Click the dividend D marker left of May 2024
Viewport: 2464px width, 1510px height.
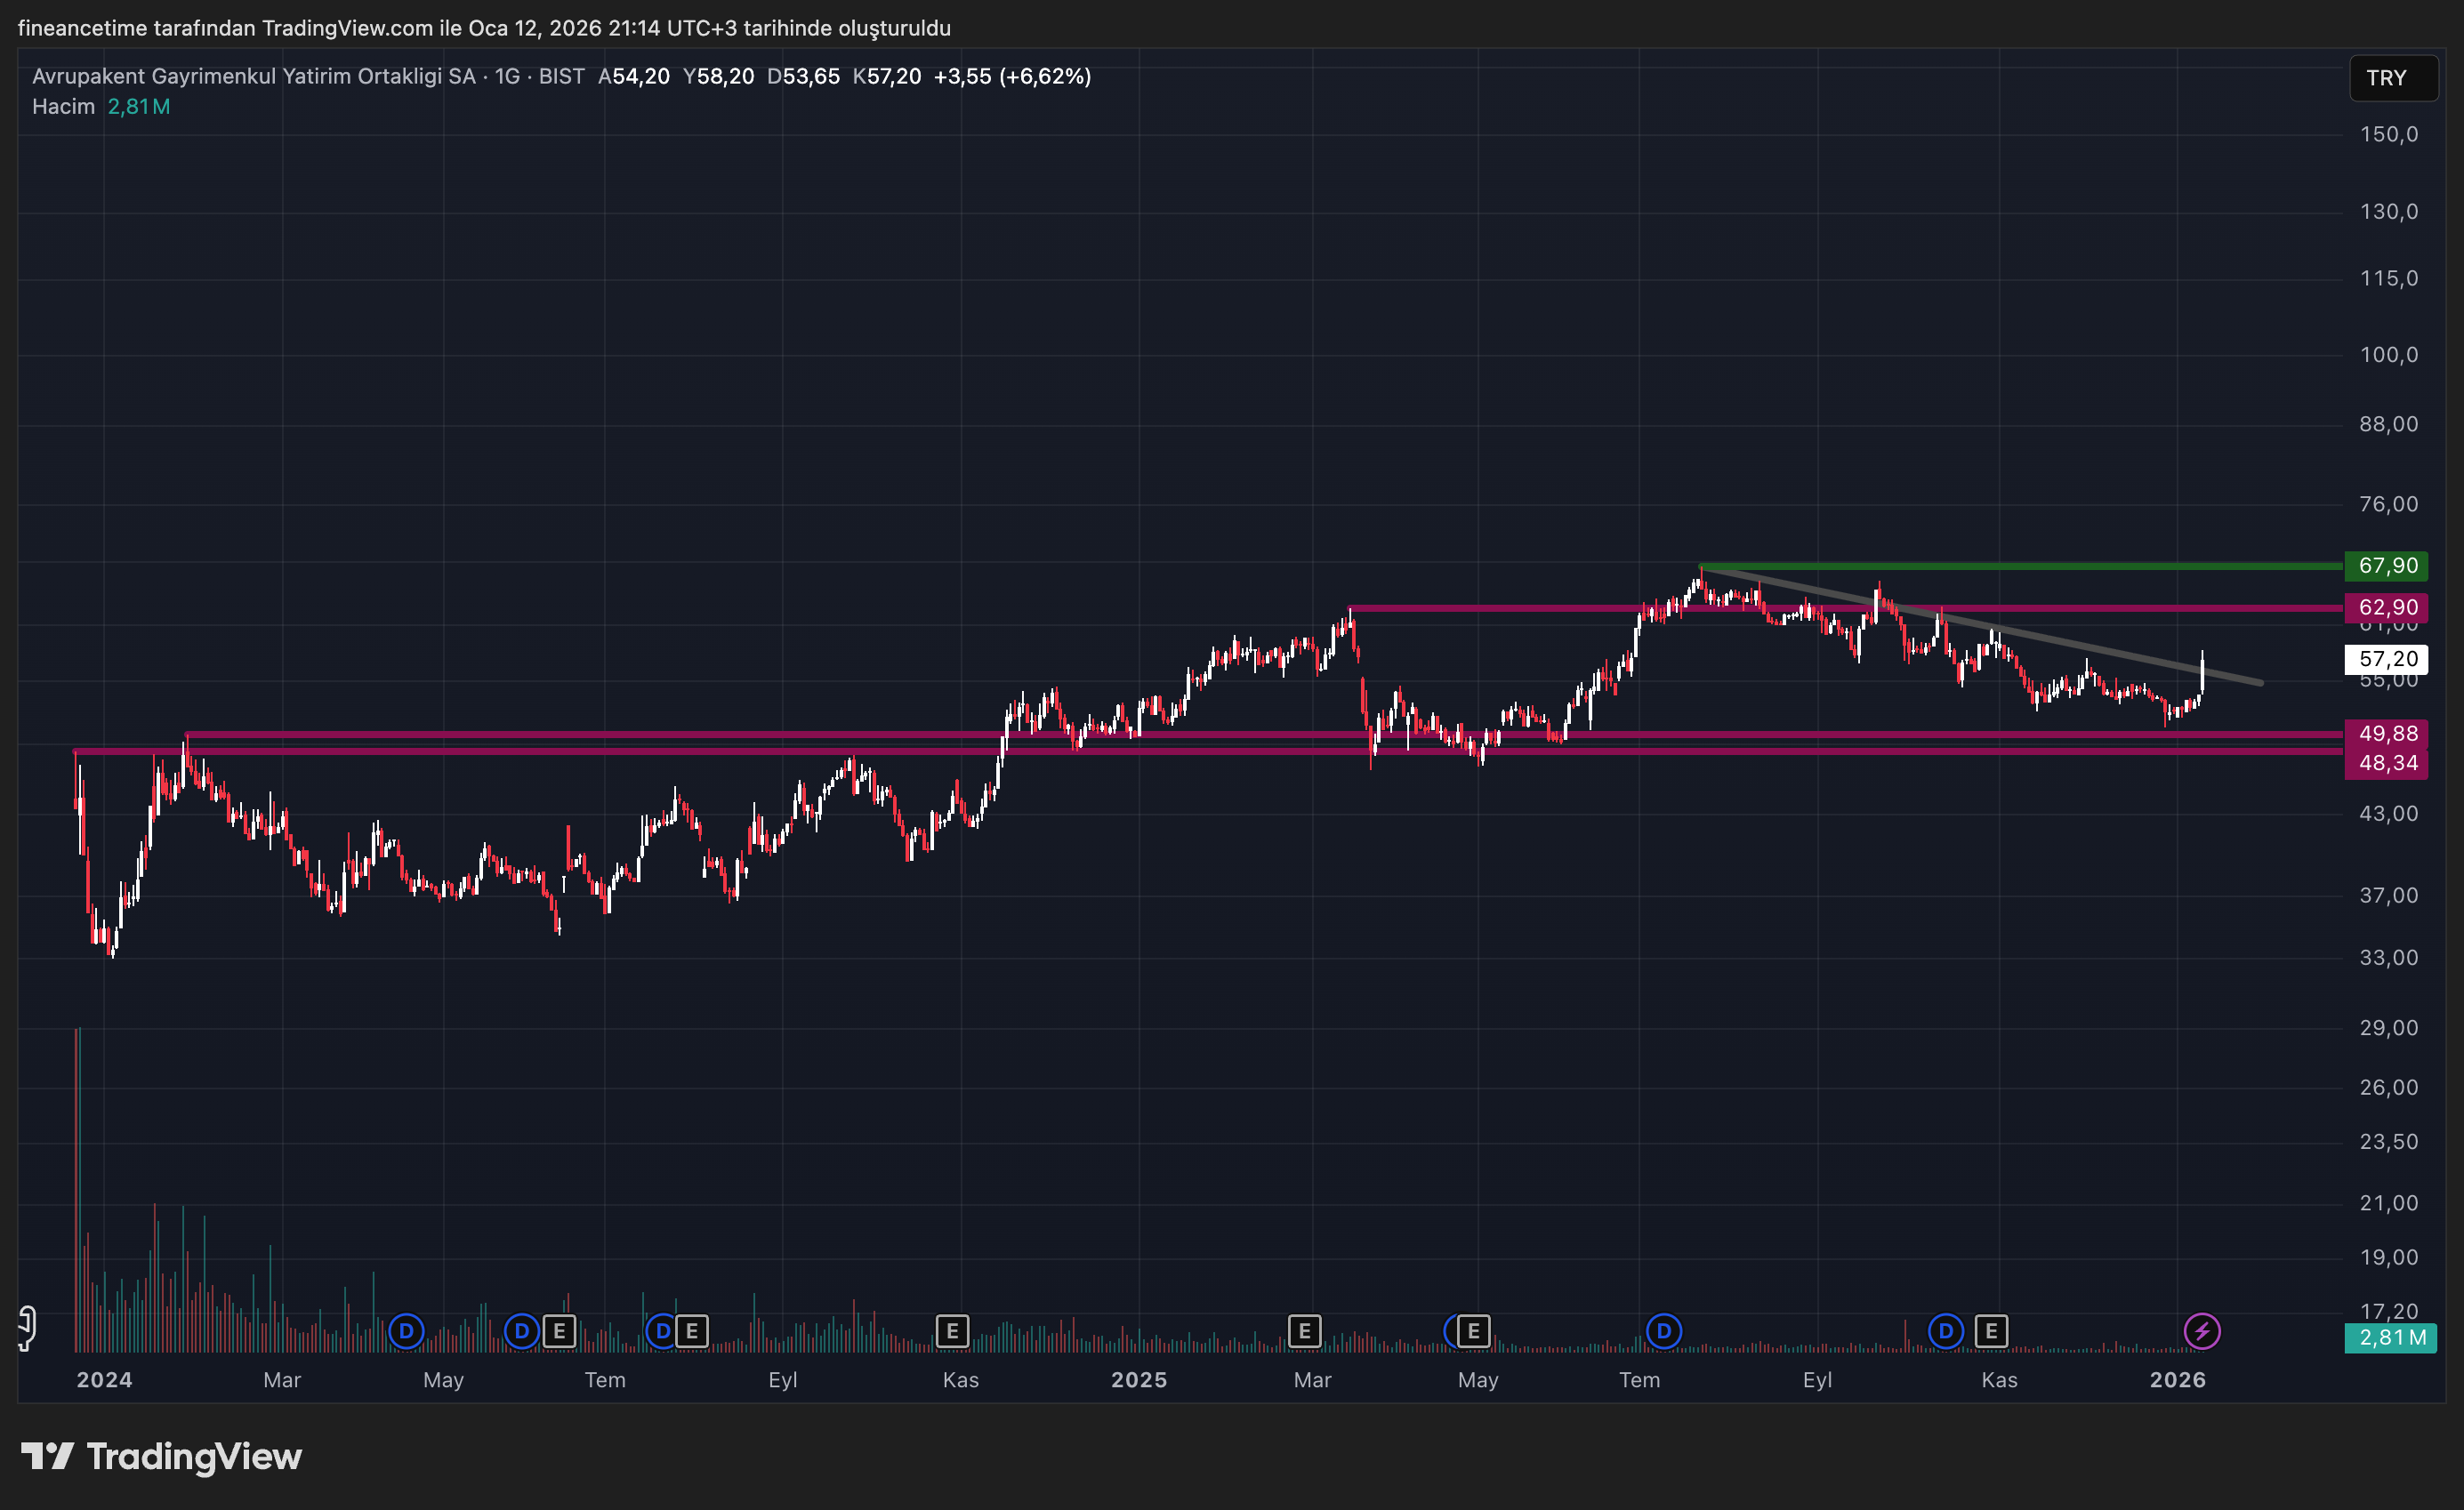pos(406,1331)
